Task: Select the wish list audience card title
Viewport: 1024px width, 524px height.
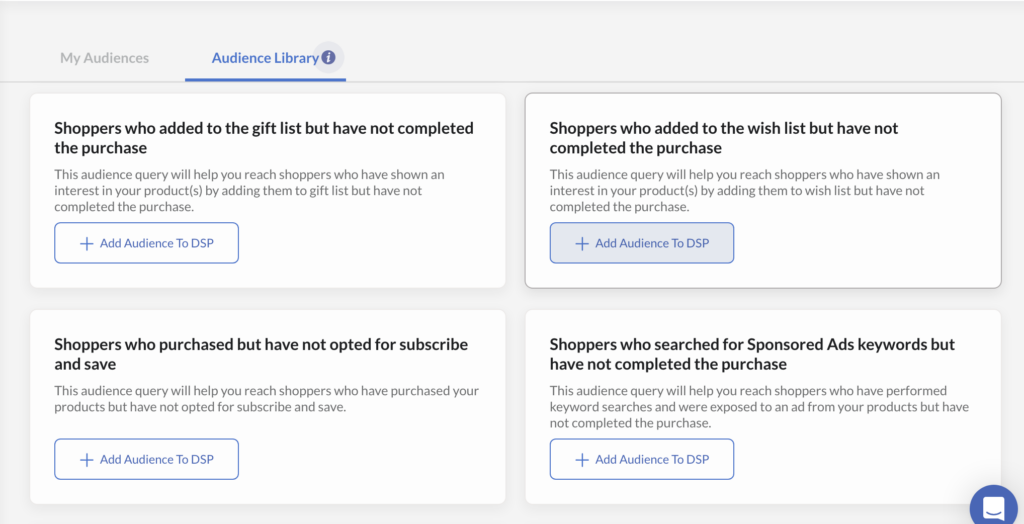Action: (x=724, y=138)
